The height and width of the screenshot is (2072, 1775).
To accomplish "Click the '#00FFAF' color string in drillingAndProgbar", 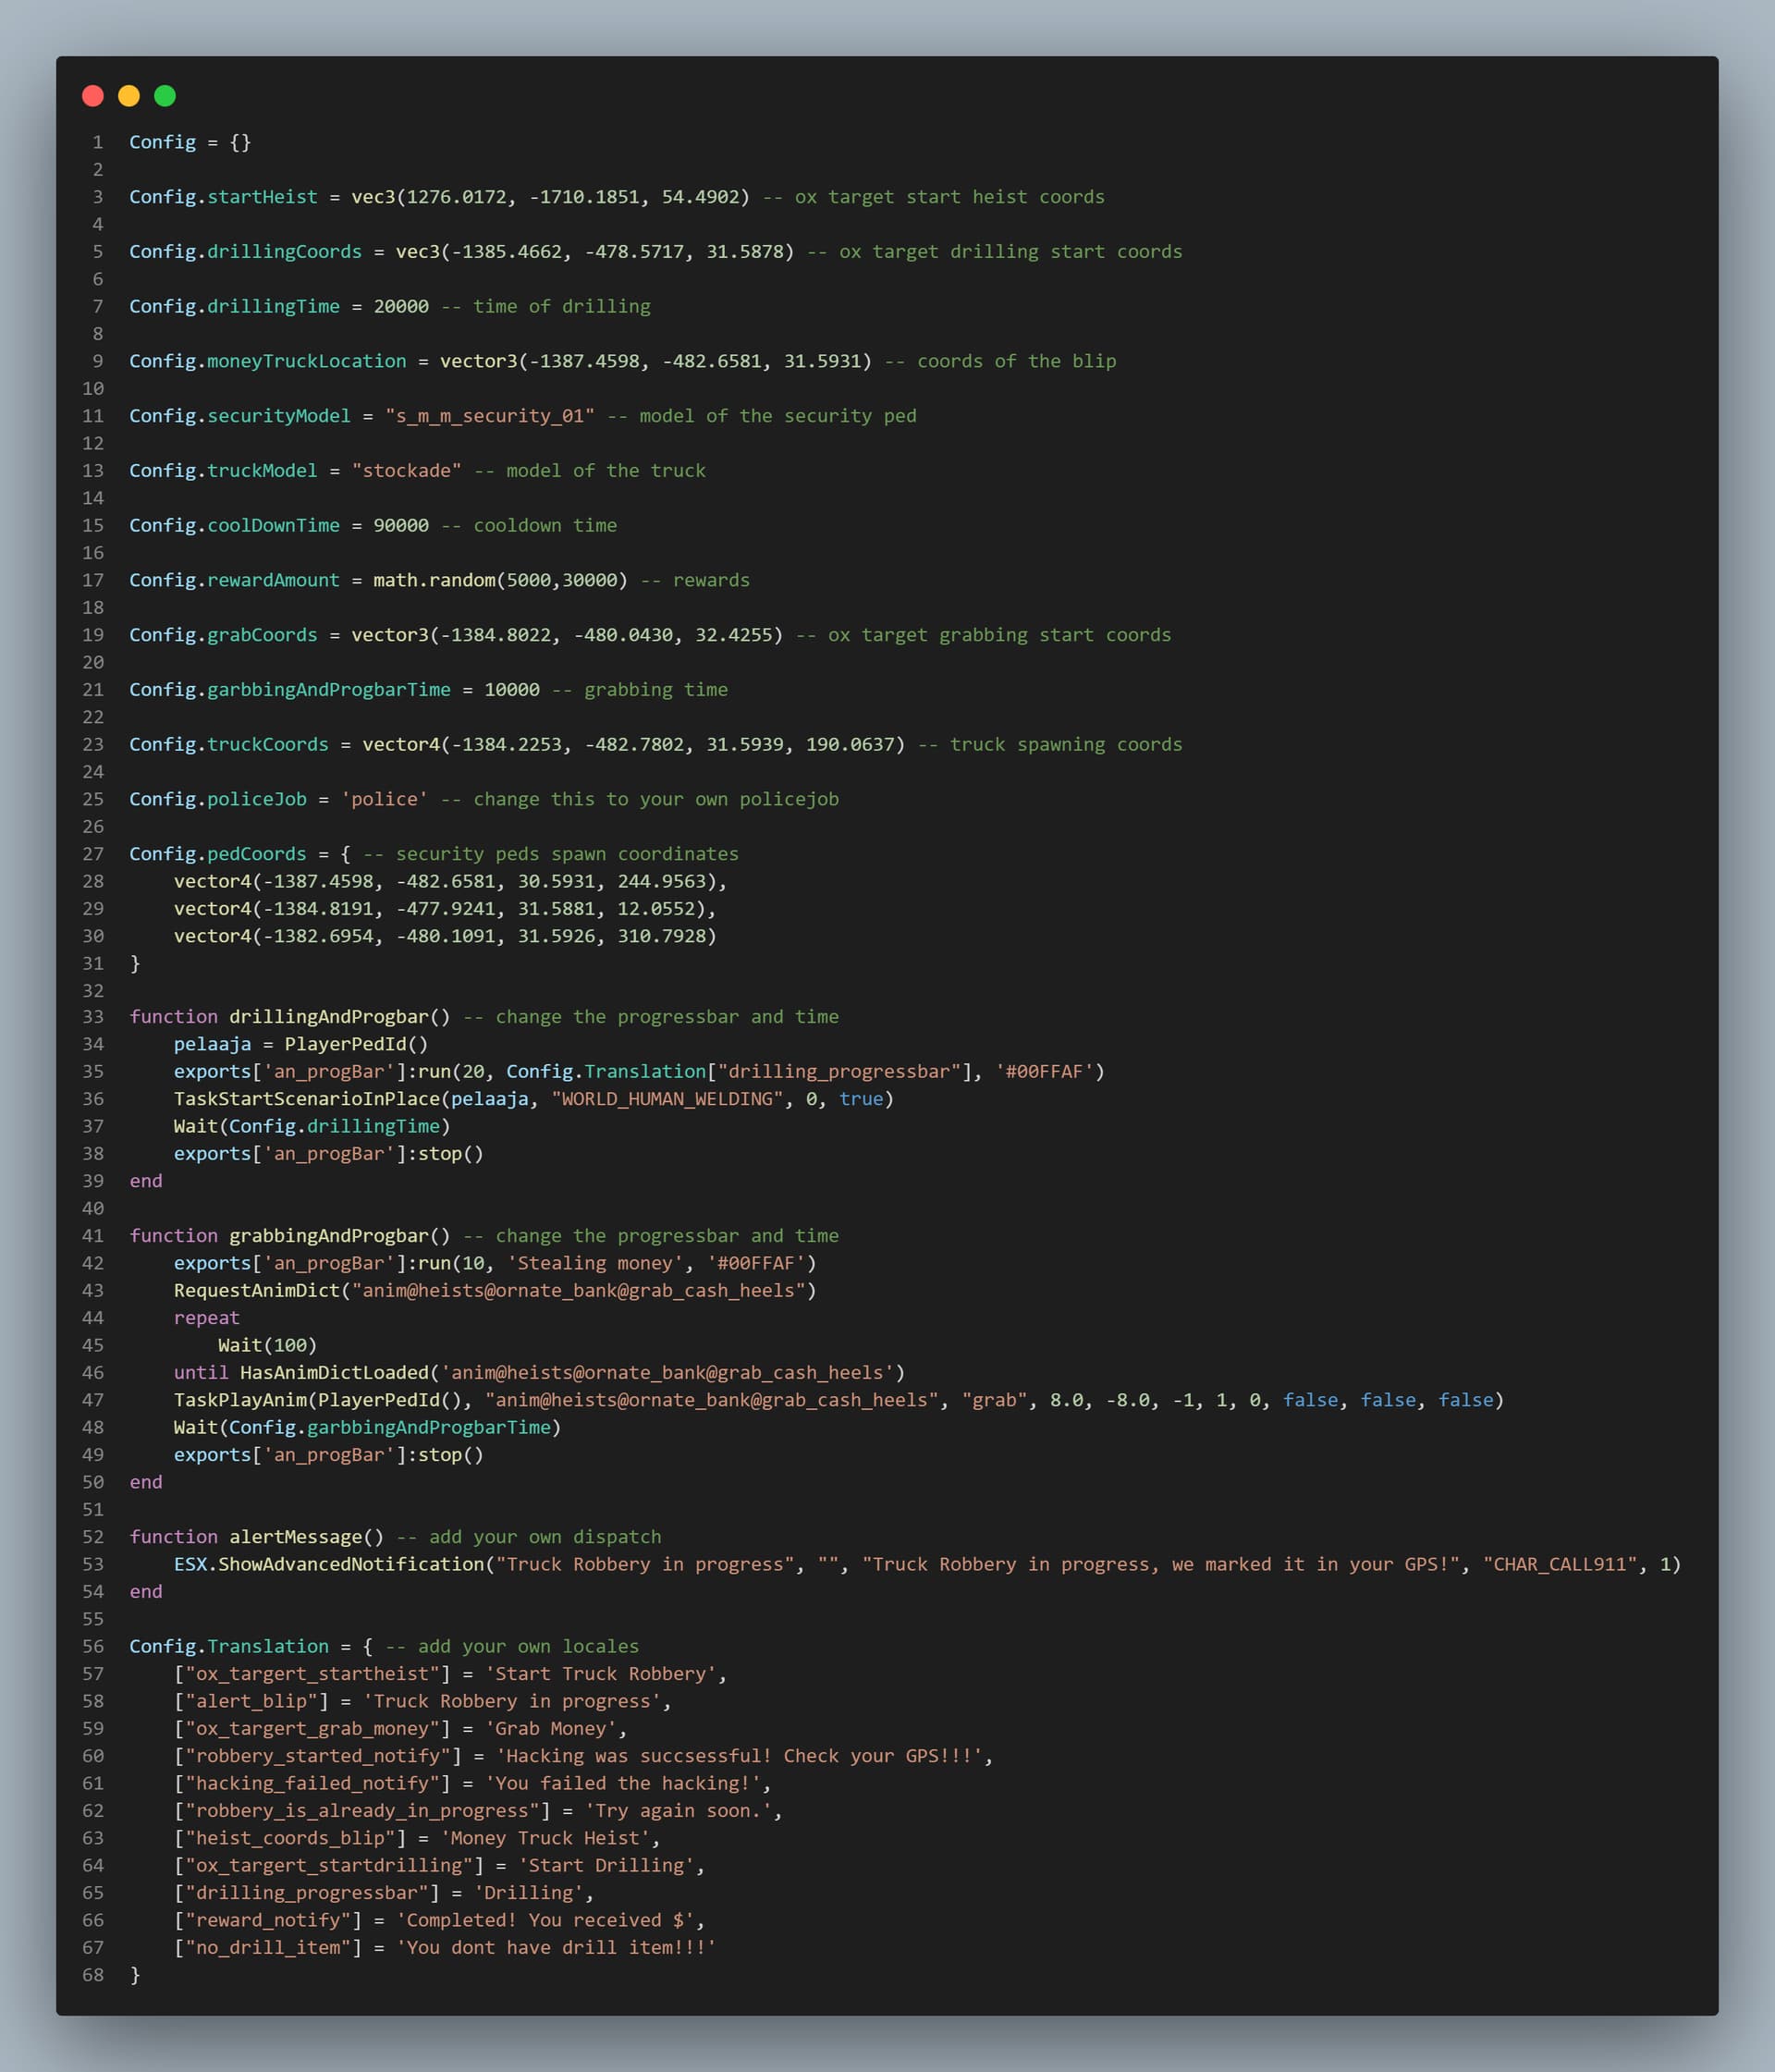I will [1044, 1072].
